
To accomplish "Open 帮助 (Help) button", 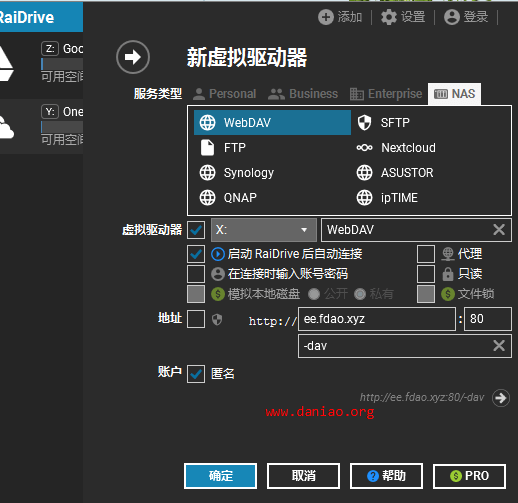I will 386,476.
